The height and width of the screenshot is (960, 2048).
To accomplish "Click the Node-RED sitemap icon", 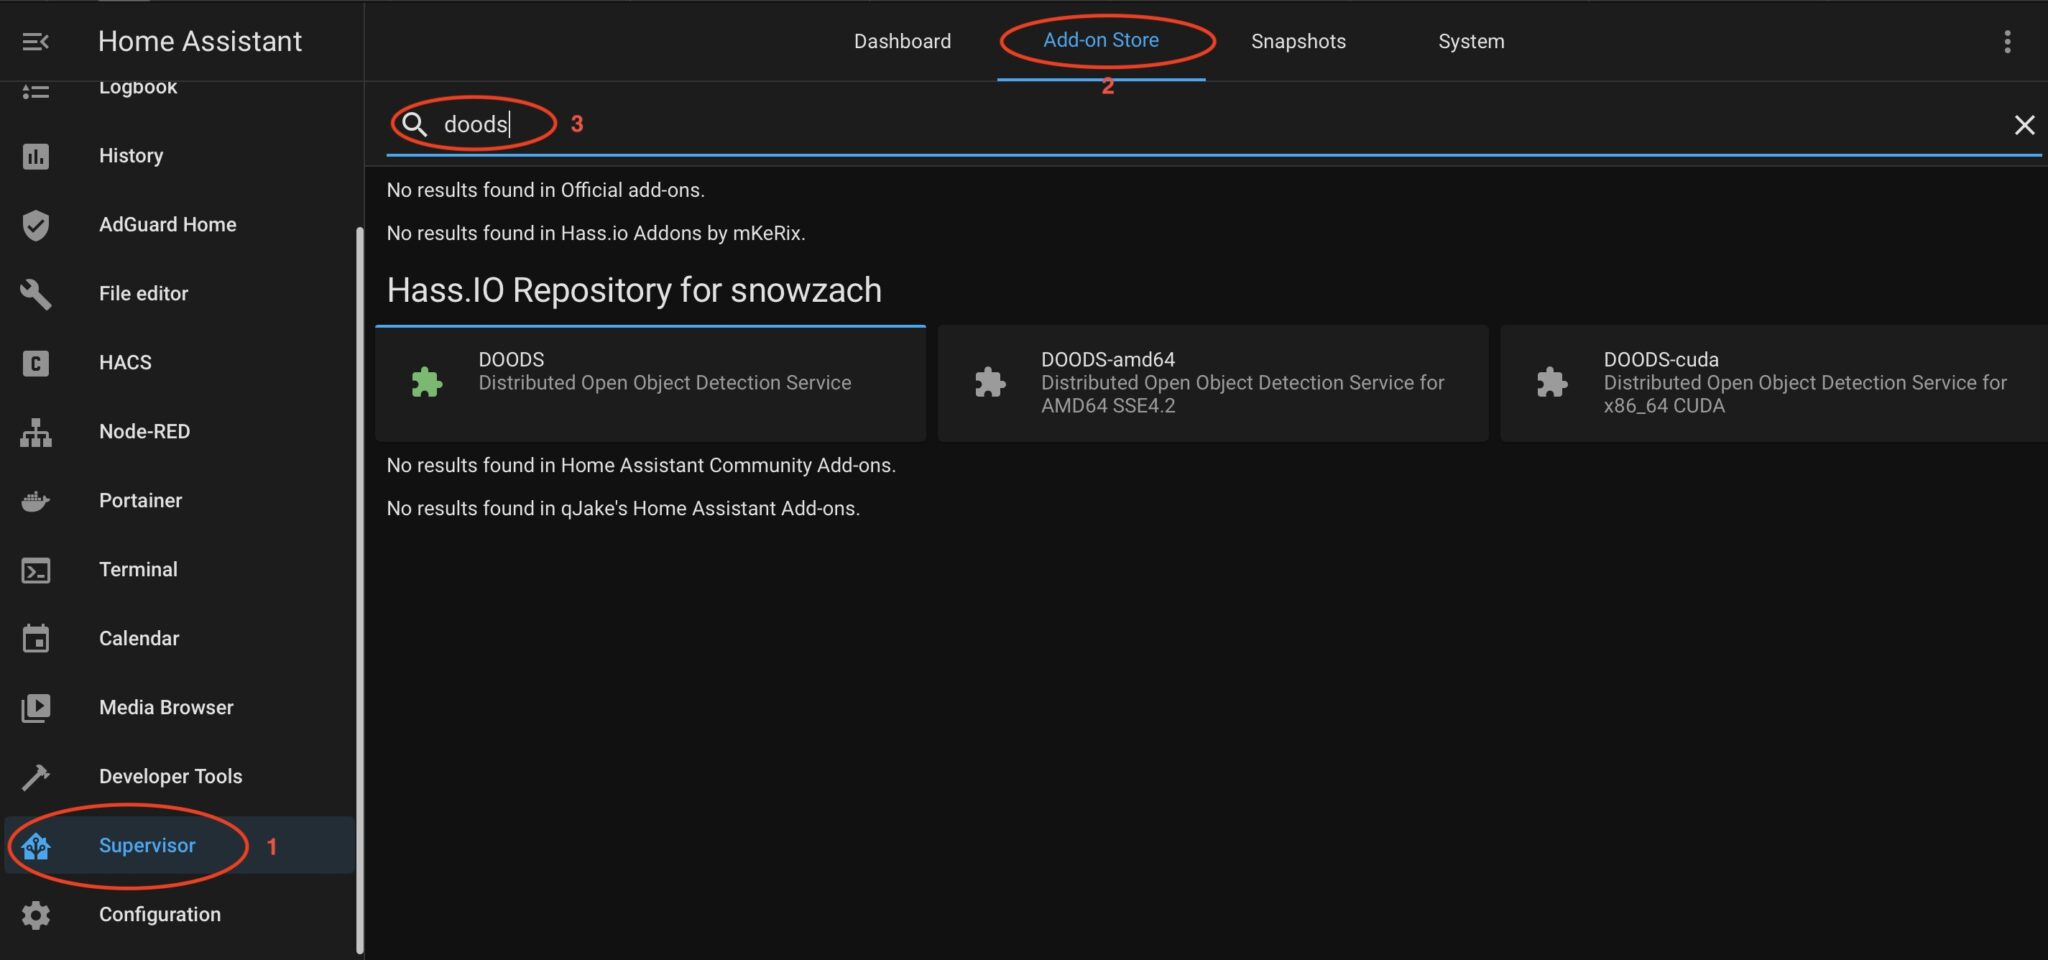I will click(x=36, y=432).
